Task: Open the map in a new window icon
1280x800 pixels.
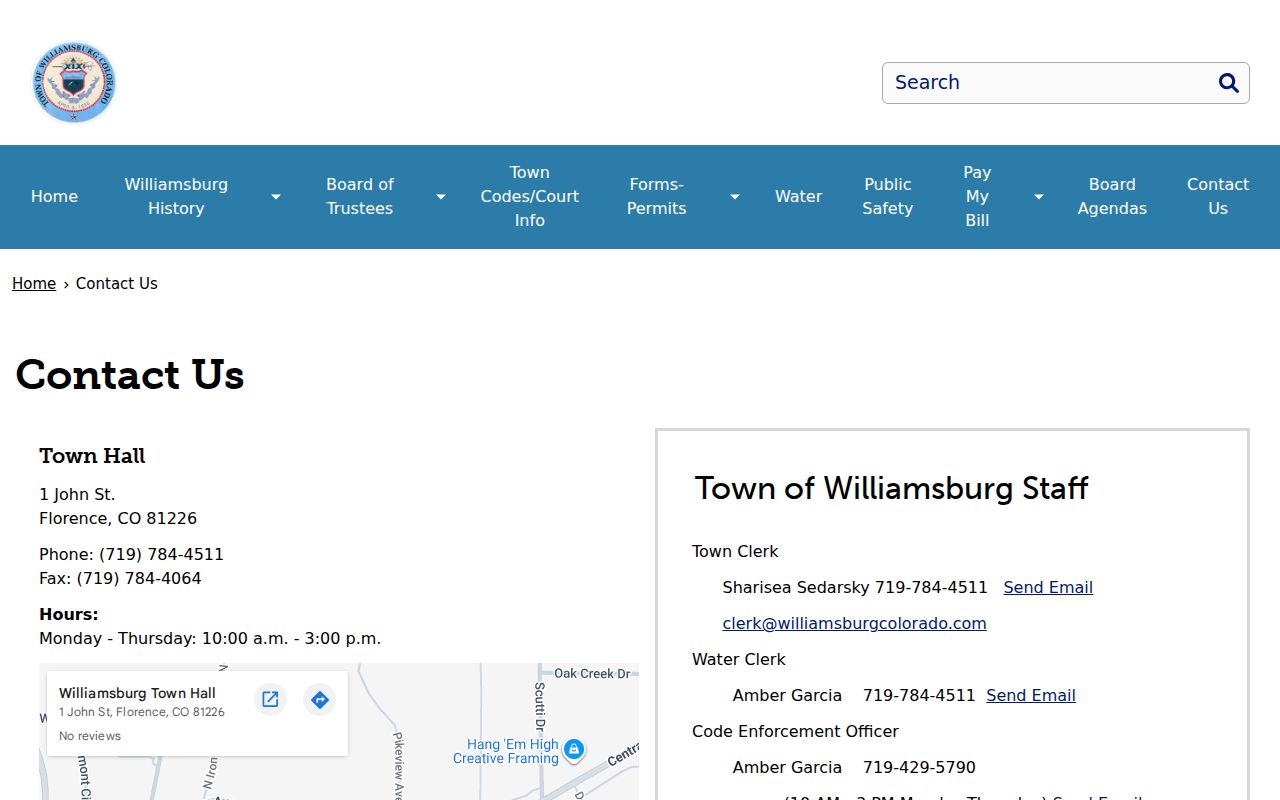Action: 270,699
